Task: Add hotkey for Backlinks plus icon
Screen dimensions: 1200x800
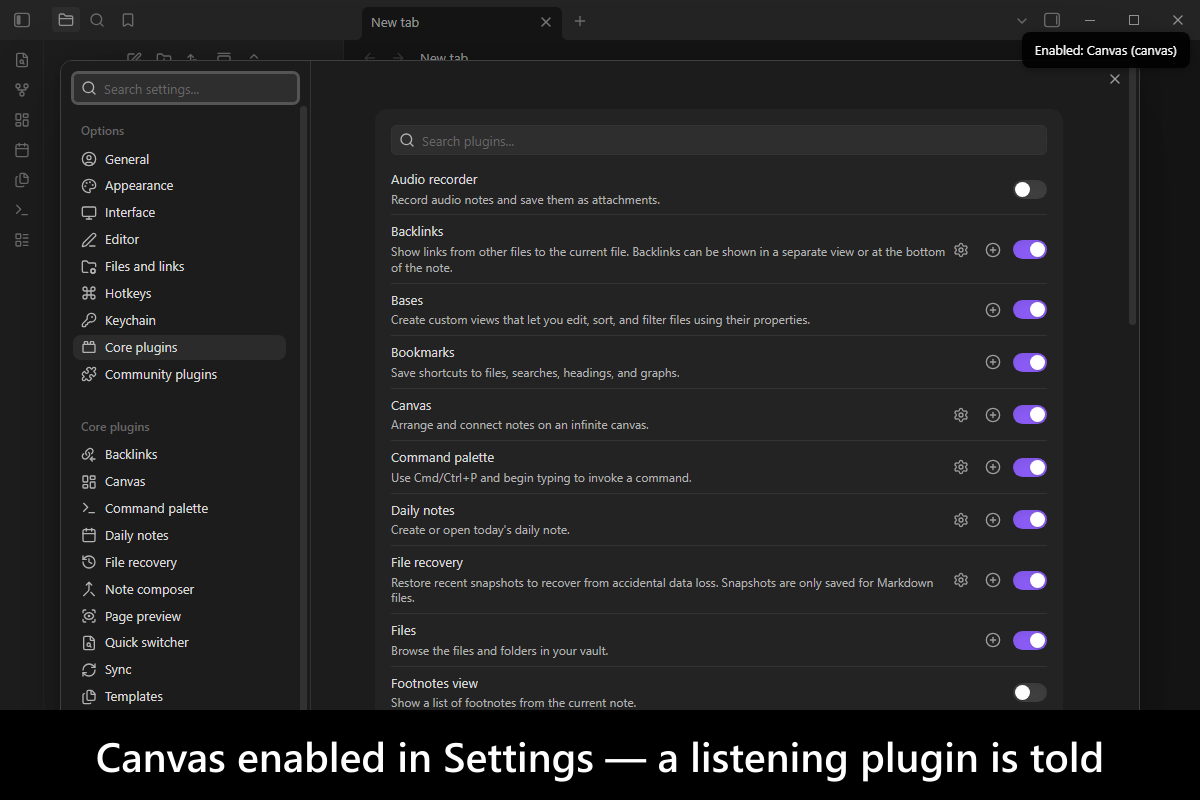Action: (x=993, y=250)
